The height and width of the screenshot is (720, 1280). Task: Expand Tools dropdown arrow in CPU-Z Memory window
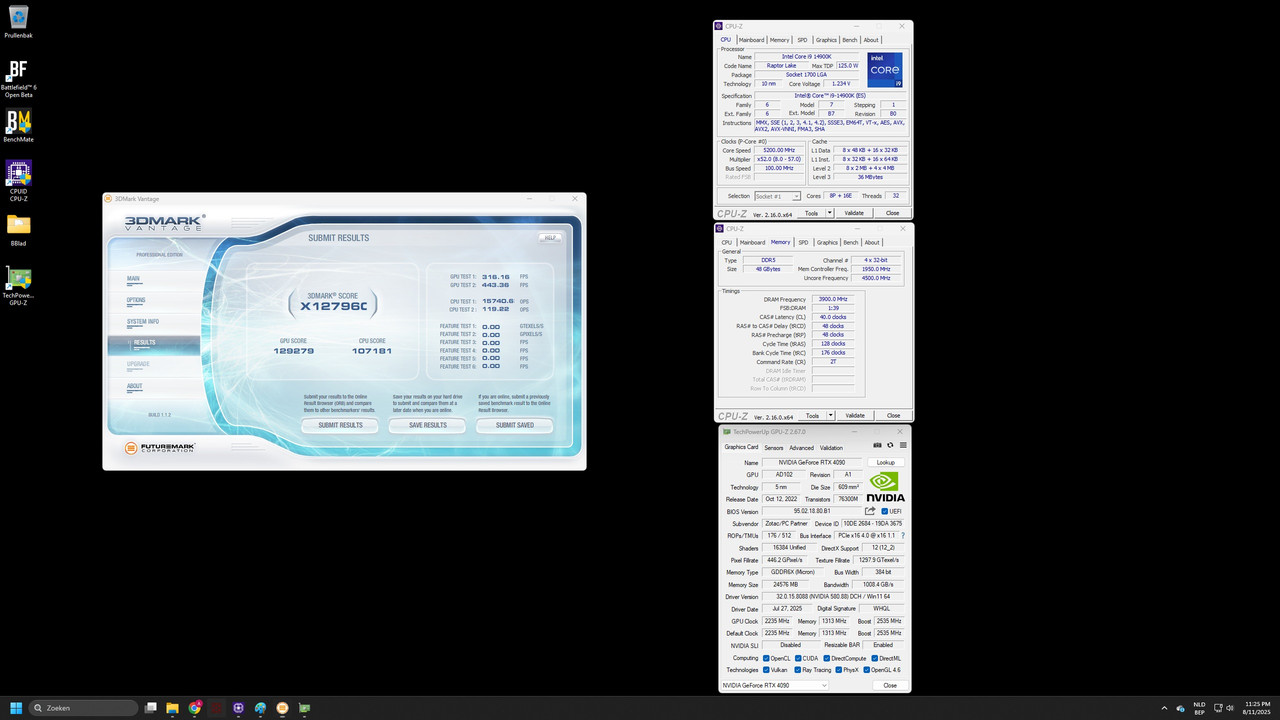830,415
